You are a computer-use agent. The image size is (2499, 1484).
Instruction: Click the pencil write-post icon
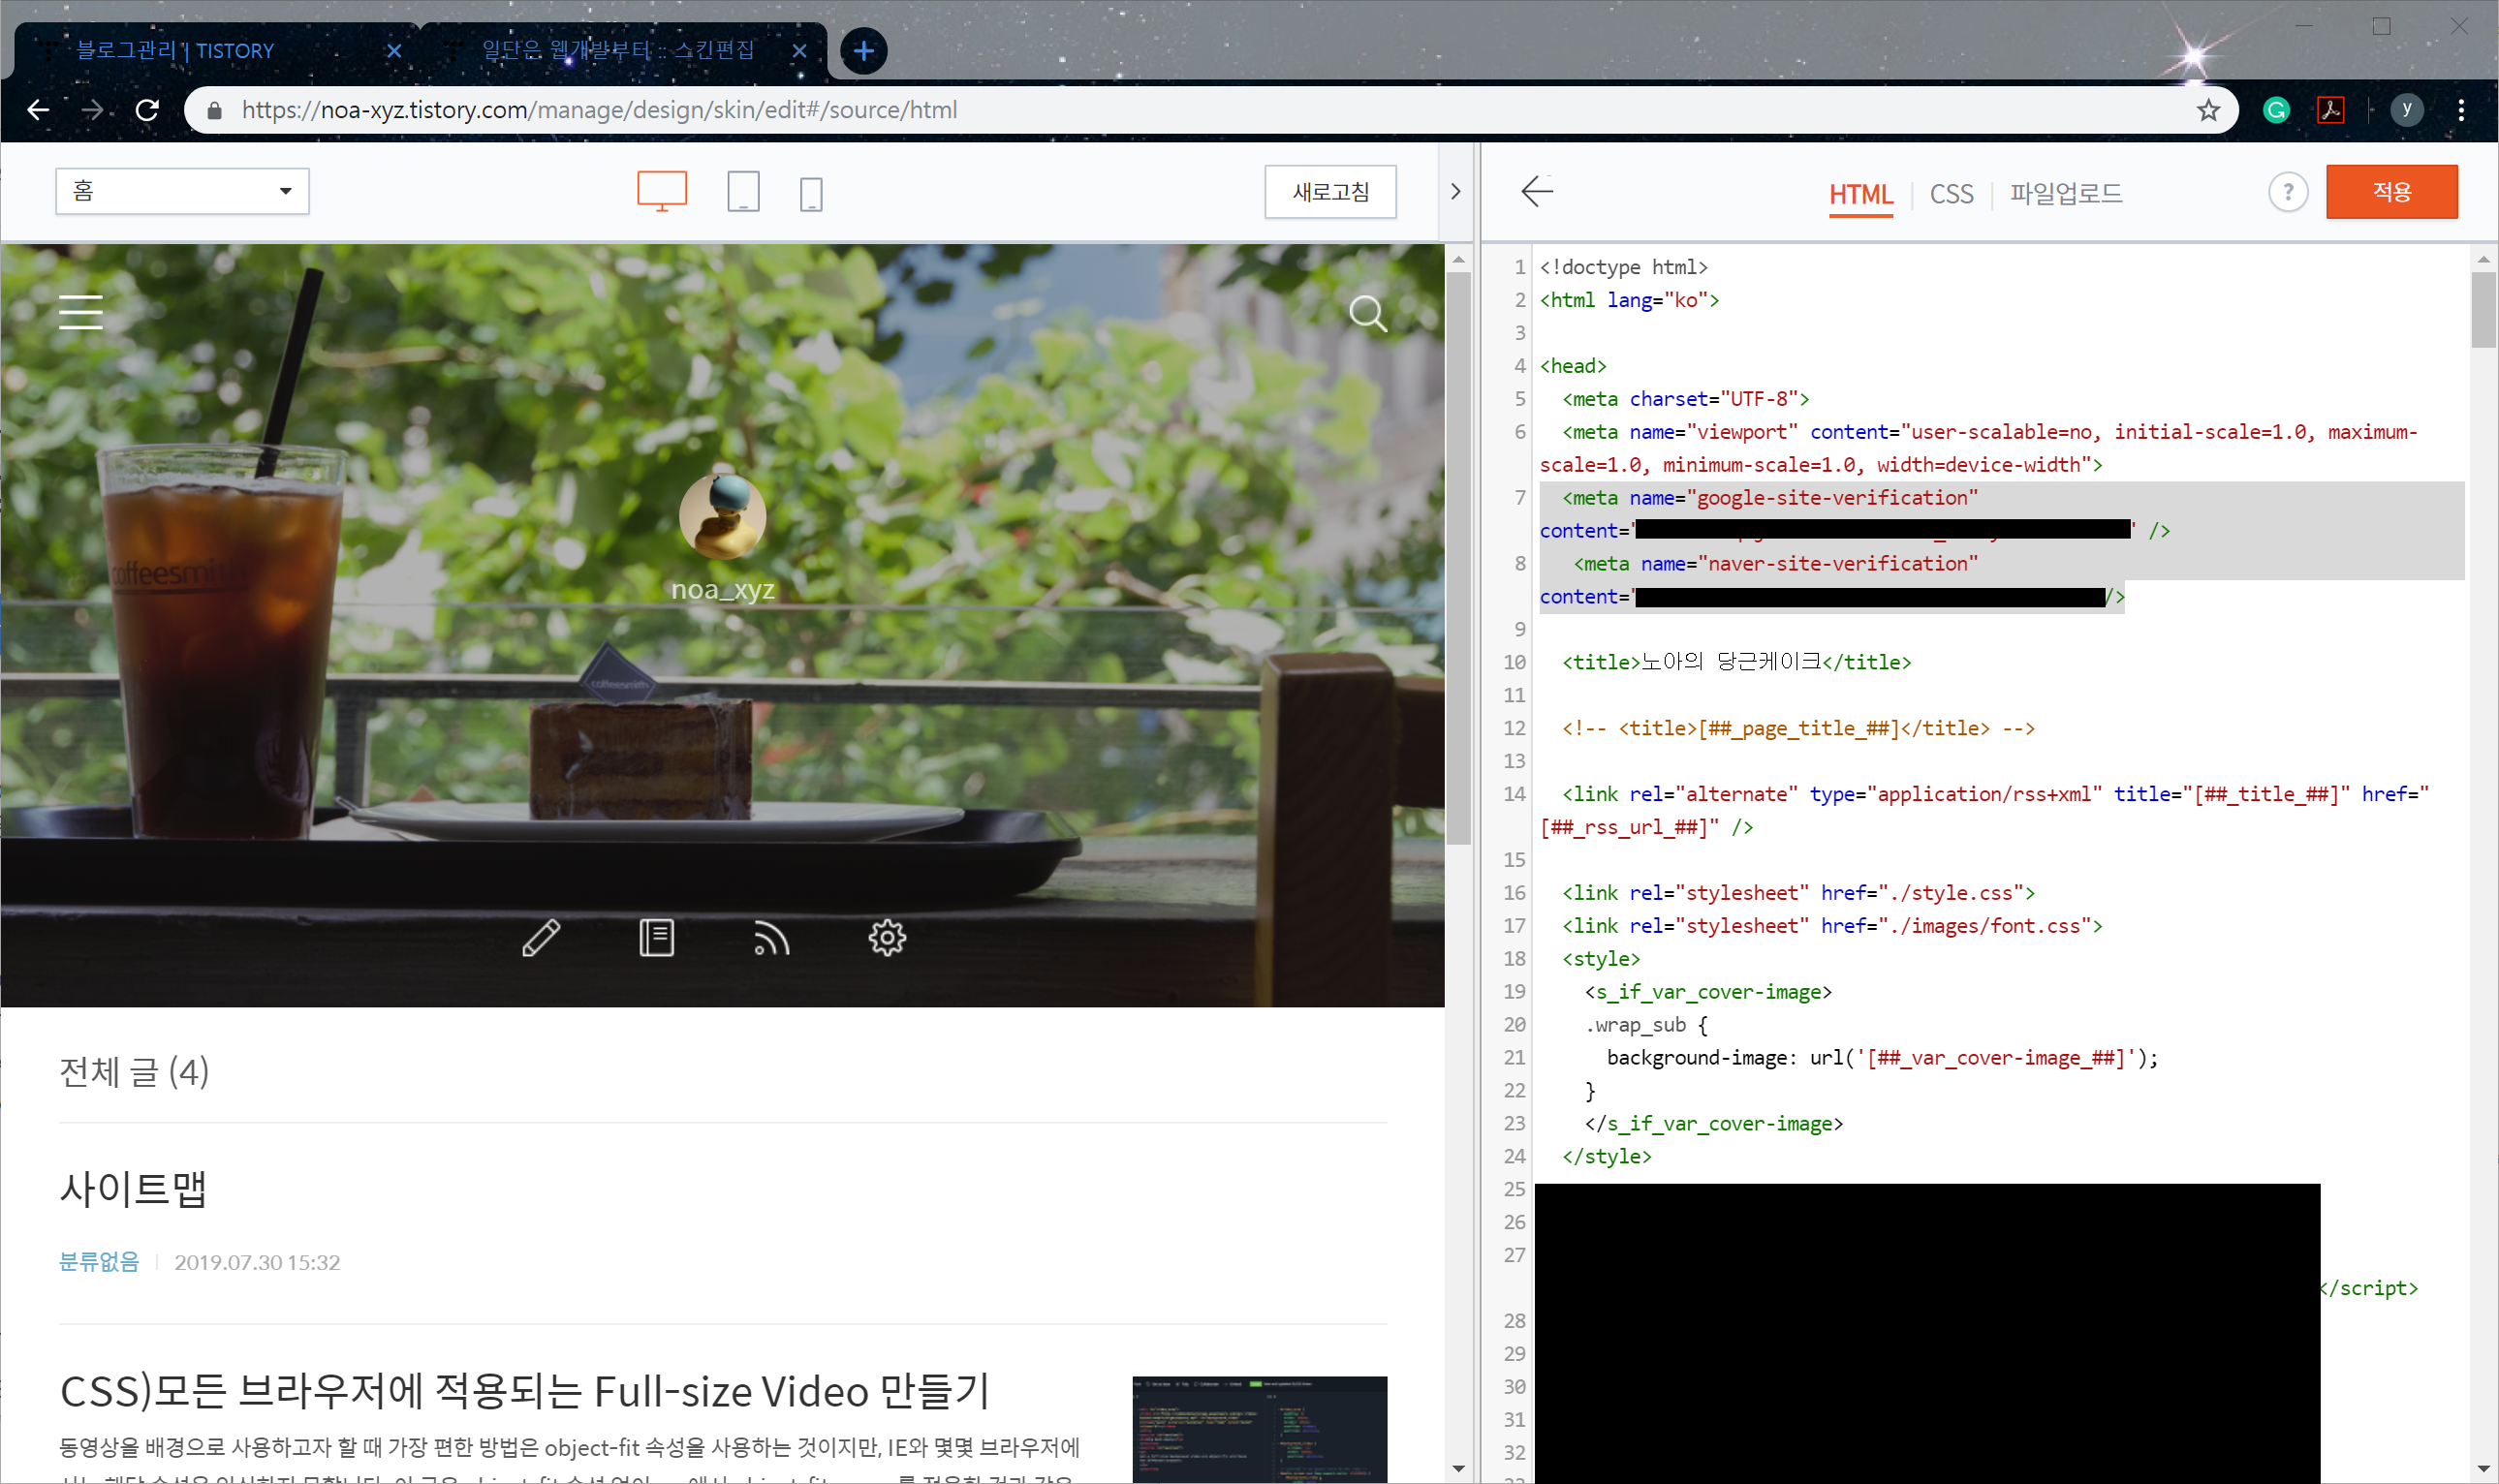pyautogui.click(x=541, y=938)
